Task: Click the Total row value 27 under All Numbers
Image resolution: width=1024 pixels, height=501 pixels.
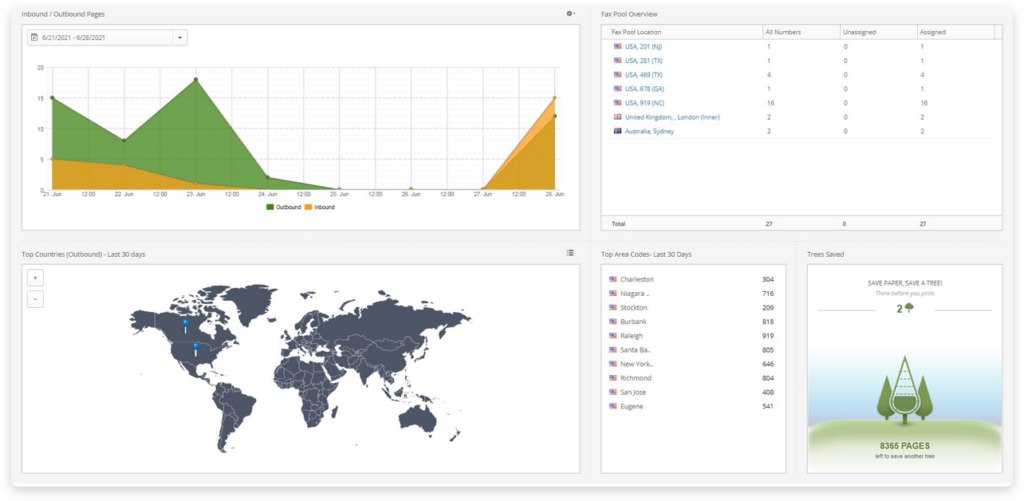Action: pos(769,224)
